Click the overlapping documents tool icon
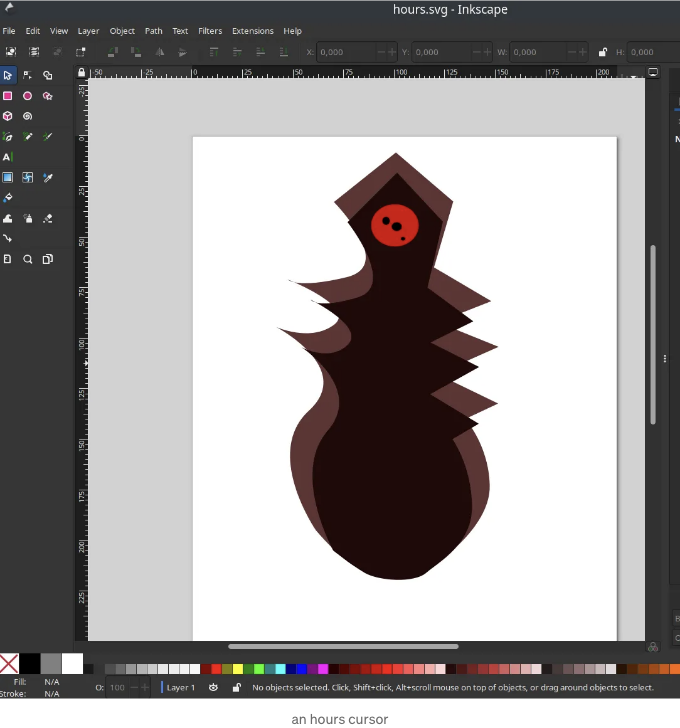The width and height of the screenshot is (680, 728). click(47, 259)
